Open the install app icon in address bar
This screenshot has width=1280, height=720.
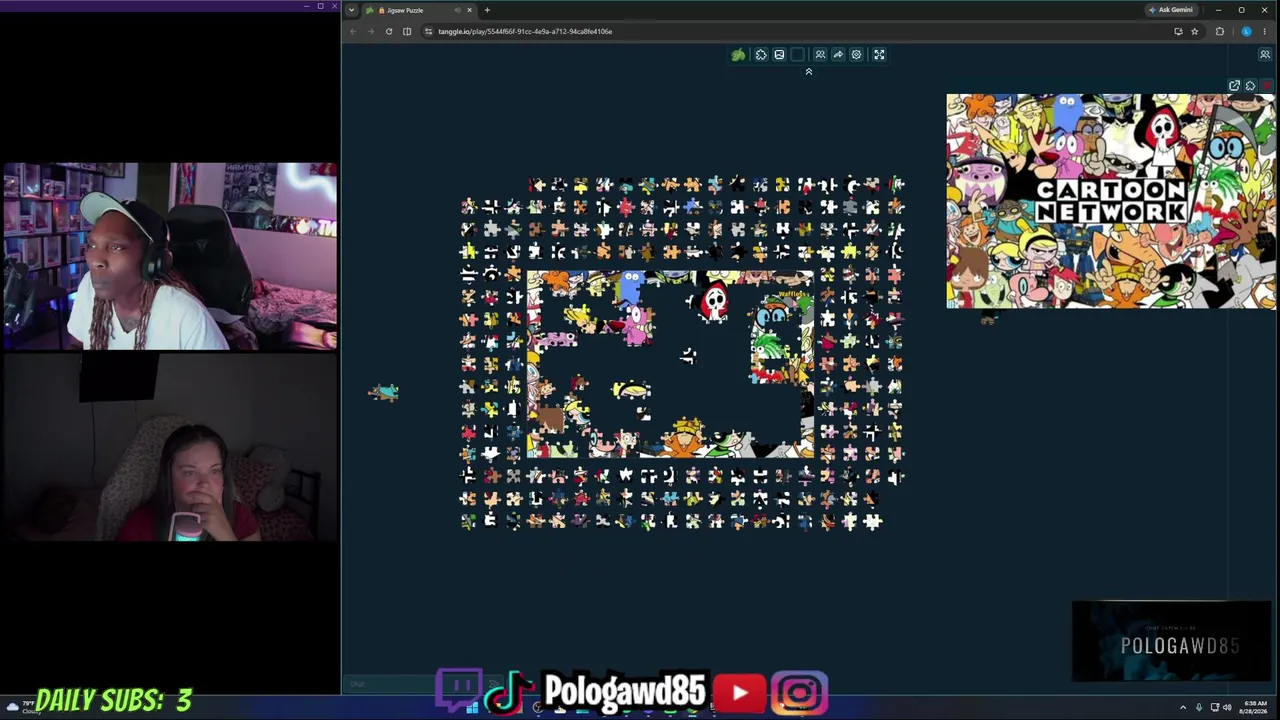(1178, 31)
